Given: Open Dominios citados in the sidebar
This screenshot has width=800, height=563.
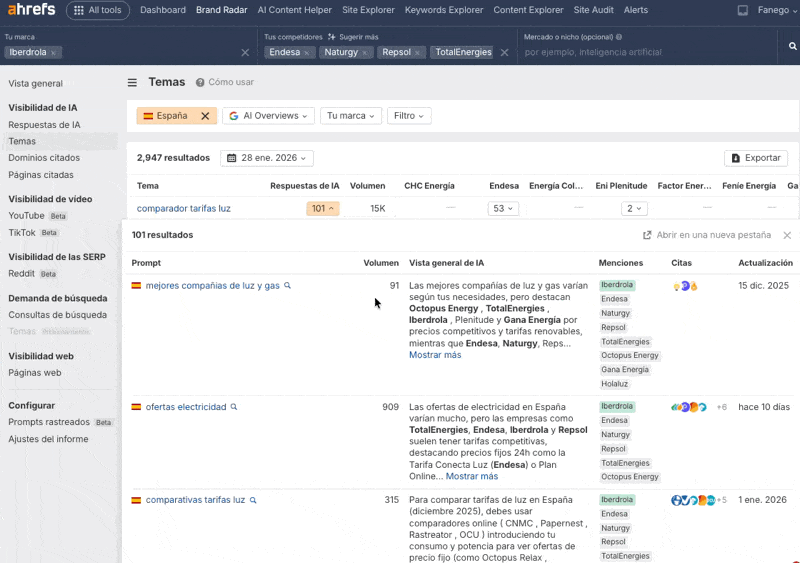Looking at the screenshot, I should coord(44,158).
